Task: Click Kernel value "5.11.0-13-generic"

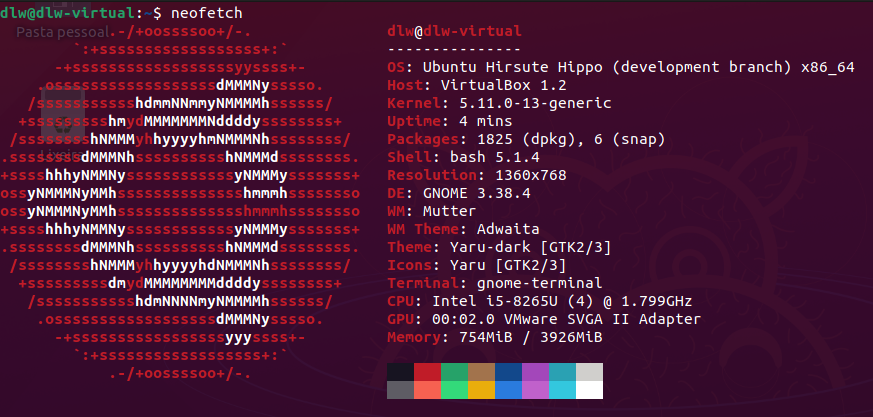Action: pyautogui.click(x=536, y=104)
